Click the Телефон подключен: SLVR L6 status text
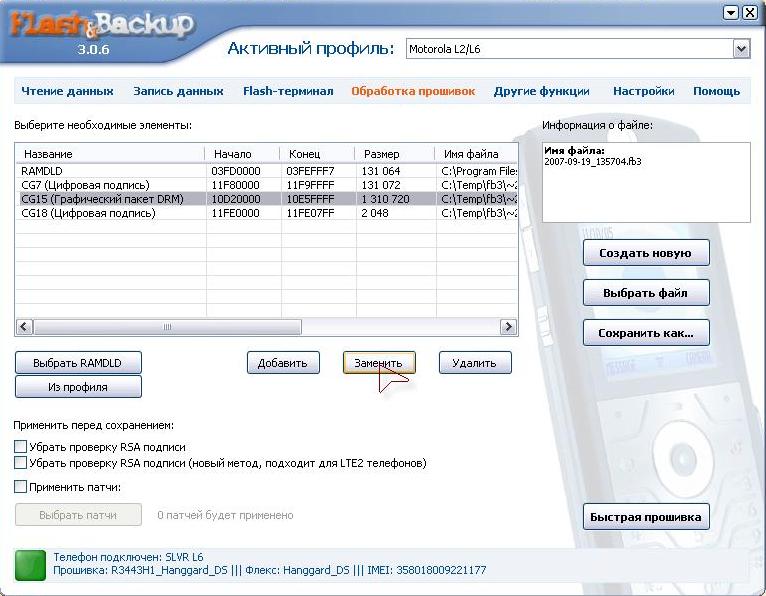This screenshot has width=766, height=596. (128, 557)
